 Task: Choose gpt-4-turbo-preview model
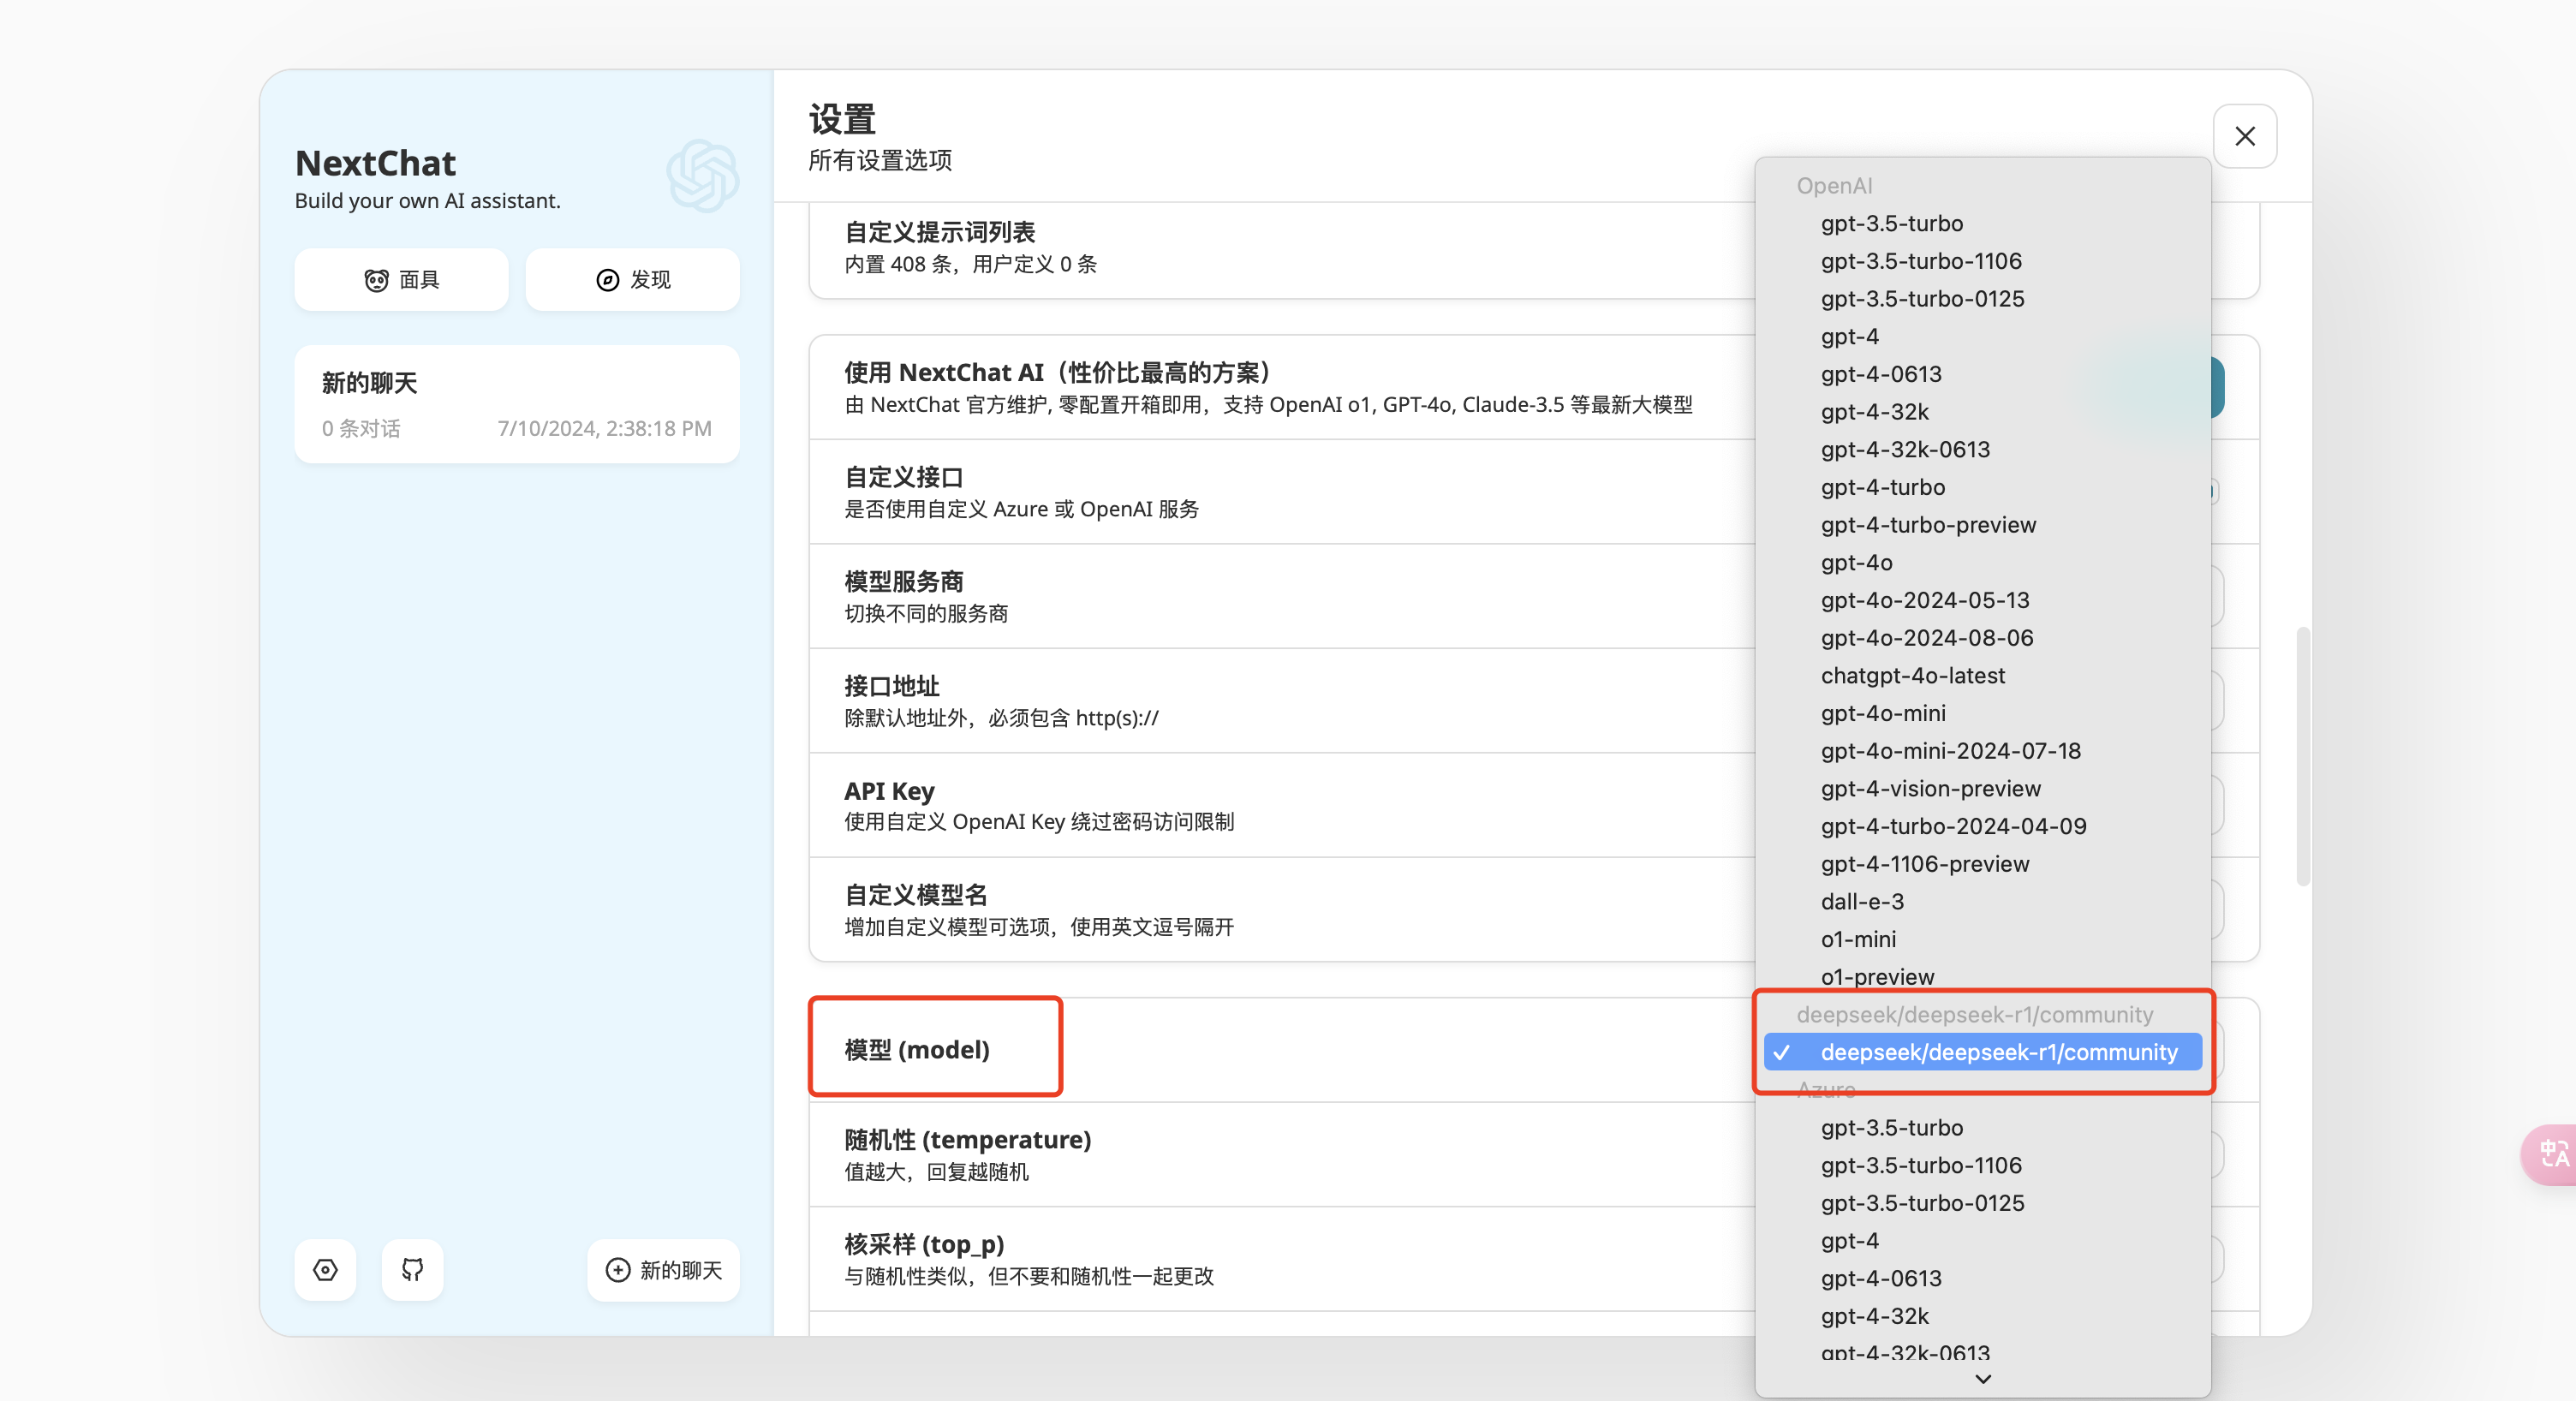coord(1983,525)
